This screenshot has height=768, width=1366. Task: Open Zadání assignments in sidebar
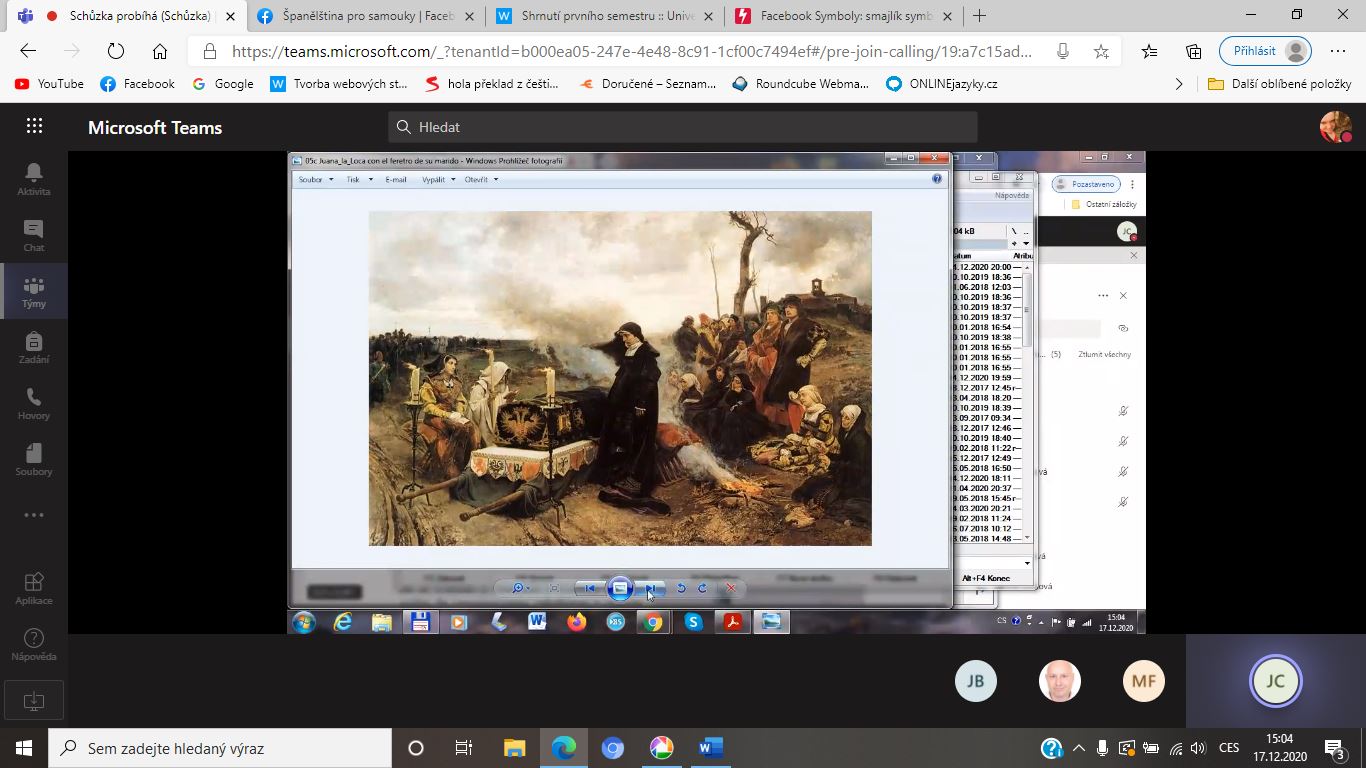pyautogui.click(x=34, y=347)
